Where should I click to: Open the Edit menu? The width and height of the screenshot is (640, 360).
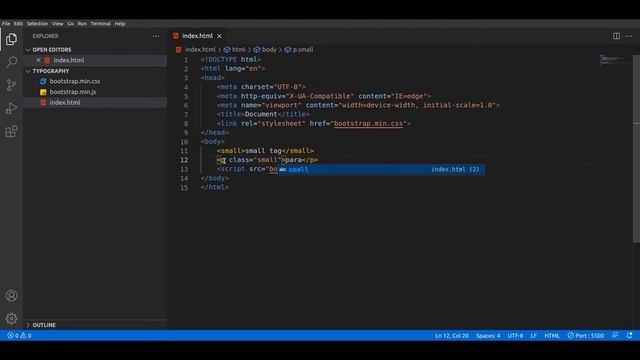pyautogui.click(x=18, y=24)
